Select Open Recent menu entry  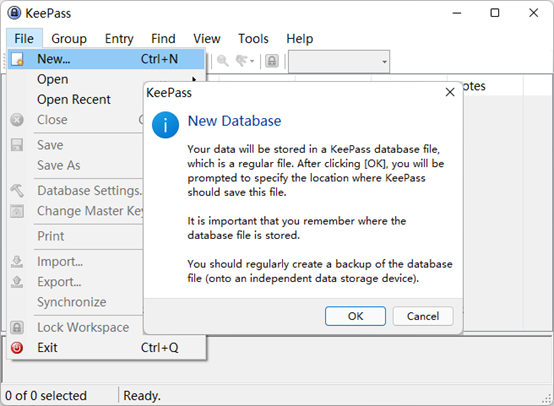(74, 100)
